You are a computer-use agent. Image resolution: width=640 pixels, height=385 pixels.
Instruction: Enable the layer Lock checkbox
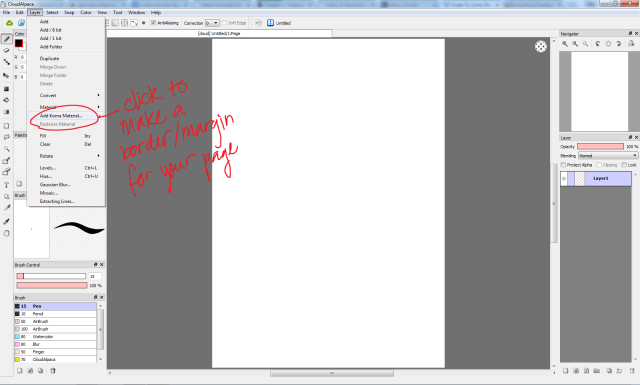tap(624, 165)
